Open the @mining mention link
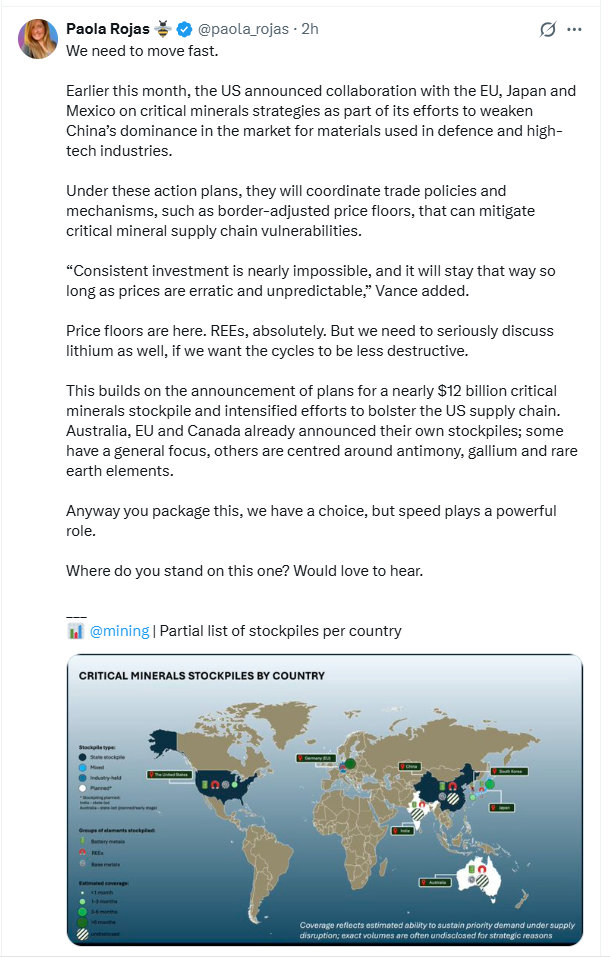Screen dimensions: 610x957 click(x=119, y=631)
